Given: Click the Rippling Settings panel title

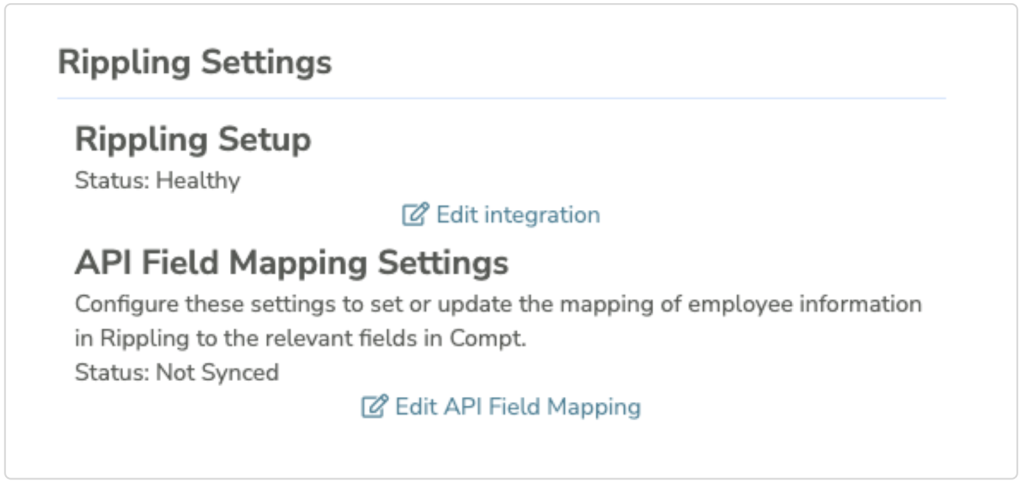Looking at the screenshot, I should pyautogui.click(x=195, y=62).
